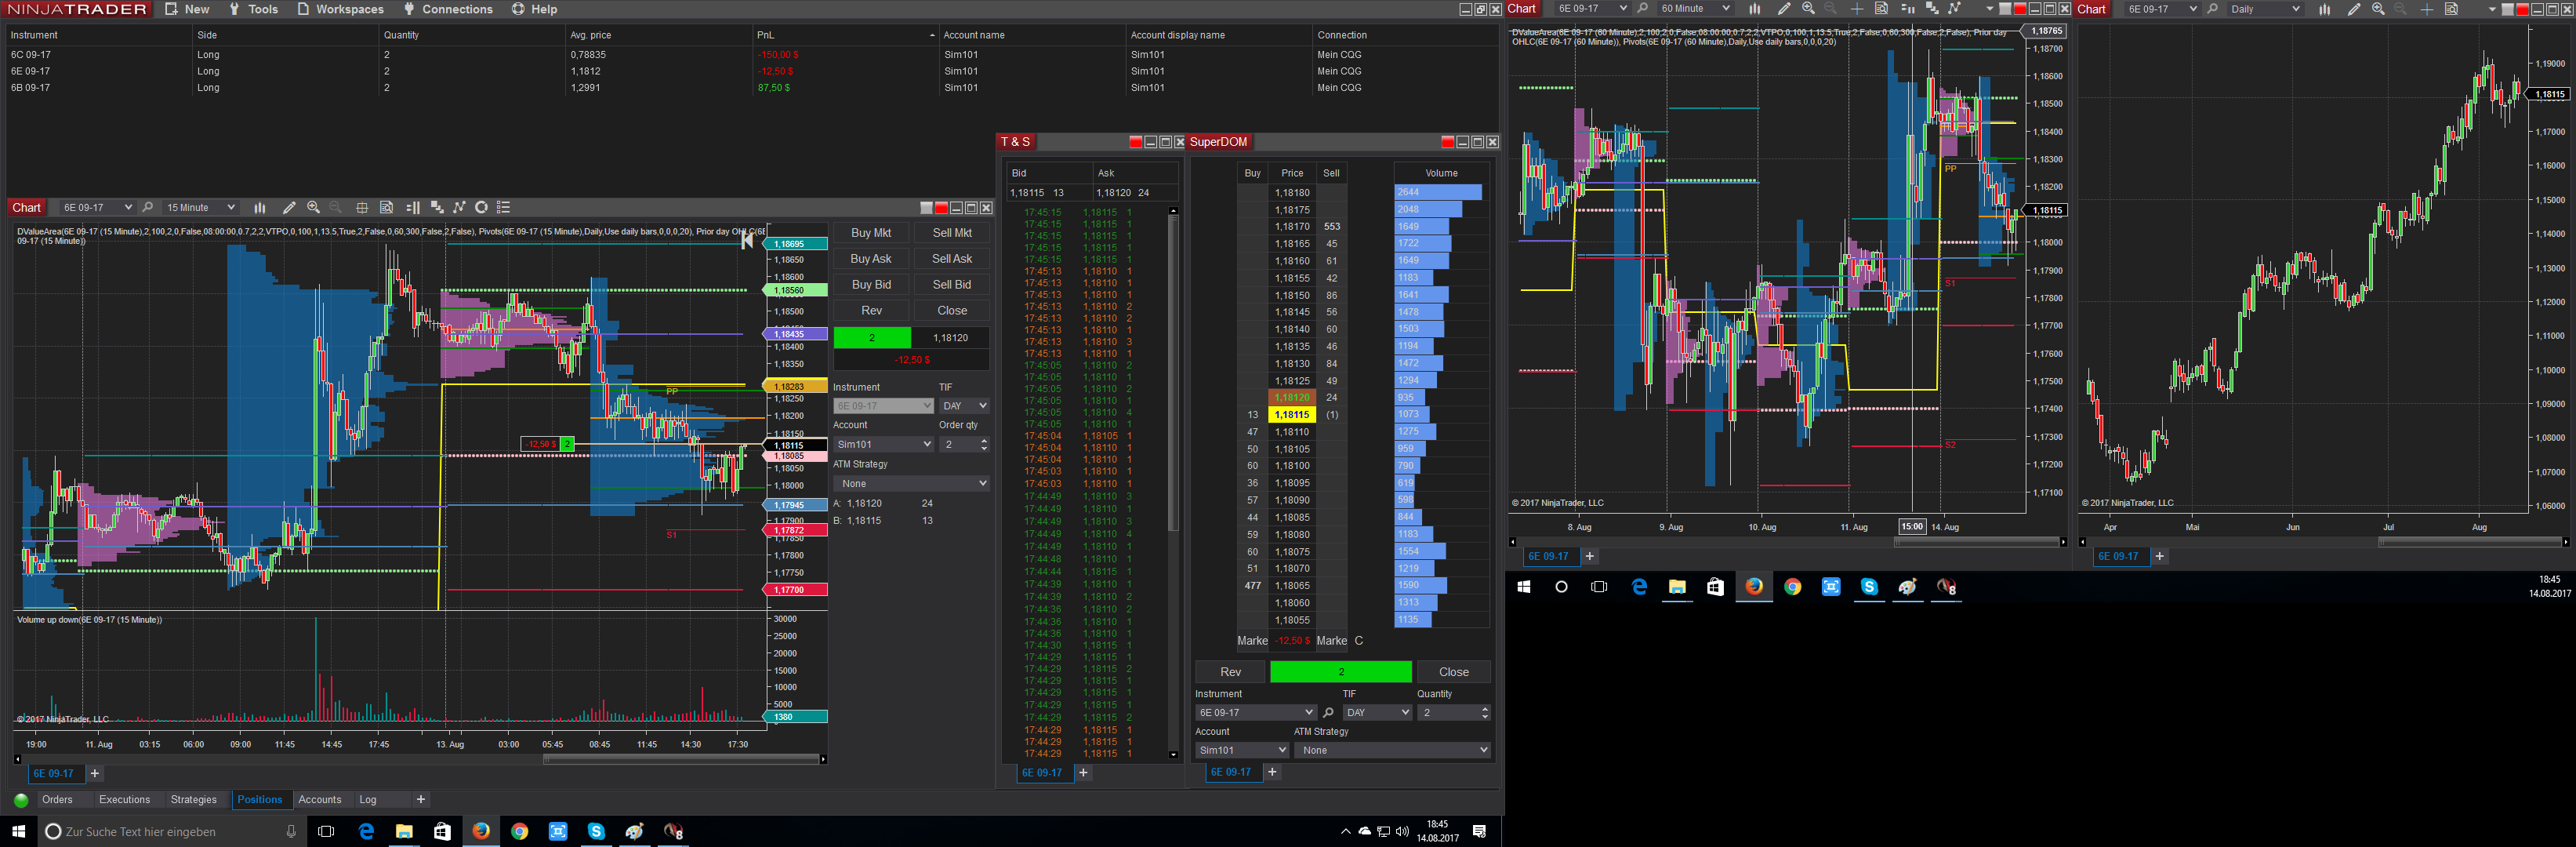Click the T & S vertical scrollbar
Screen dimensions: 2576x847
tap(1173, 483)
